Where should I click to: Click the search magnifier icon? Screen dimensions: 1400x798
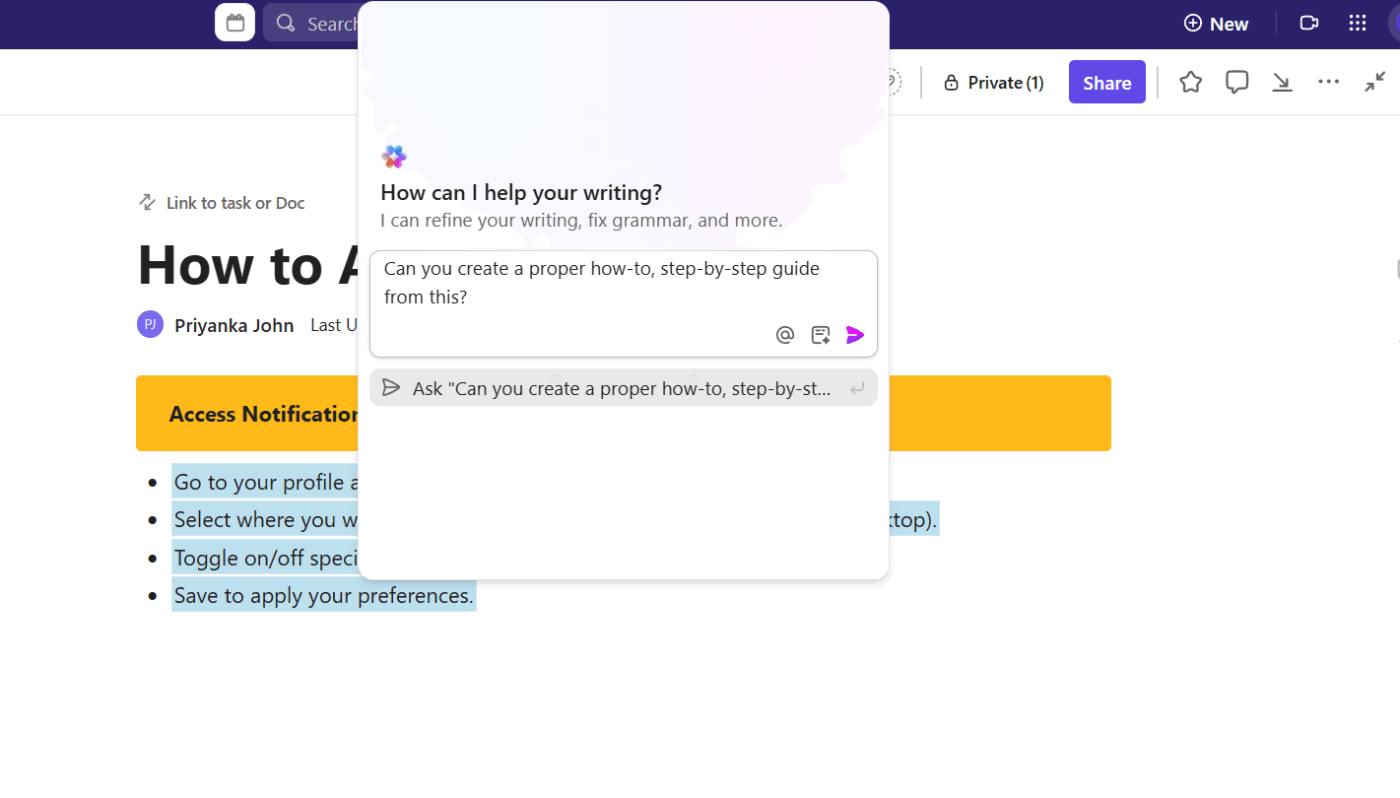point(285,22)
